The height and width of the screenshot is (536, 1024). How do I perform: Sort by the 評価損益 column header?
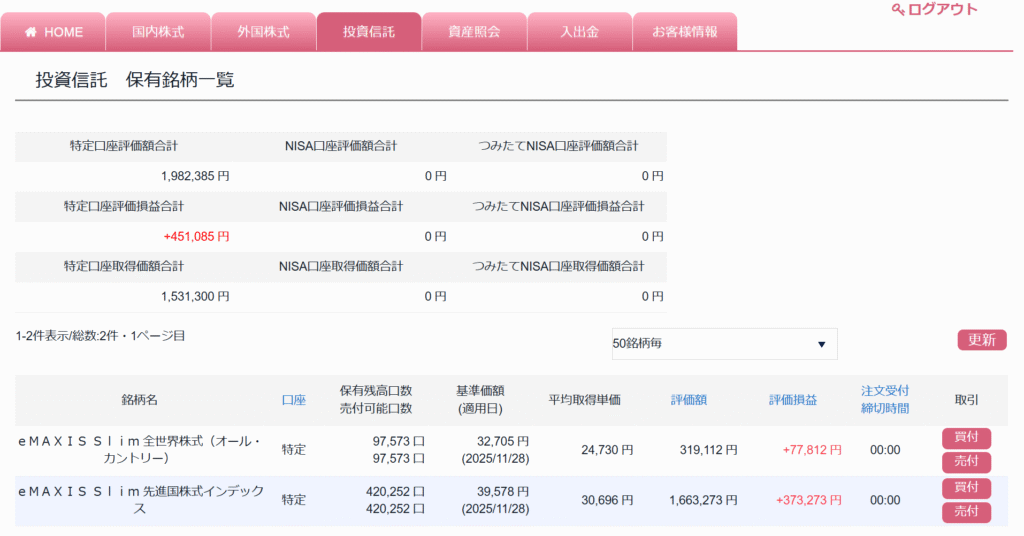[793, 400]
